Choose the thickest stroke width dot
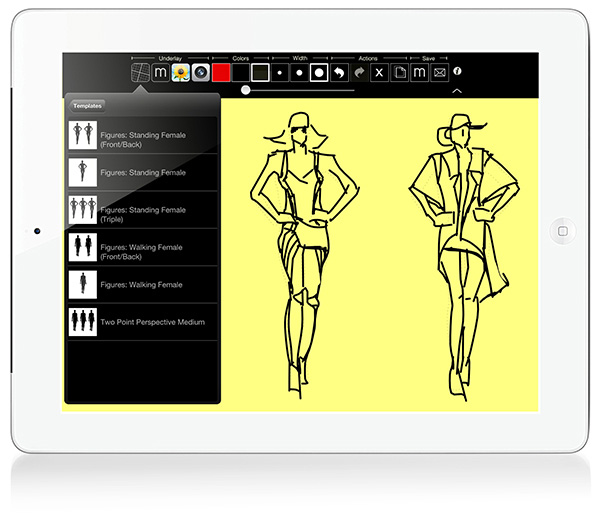 (x=319, y=73)
